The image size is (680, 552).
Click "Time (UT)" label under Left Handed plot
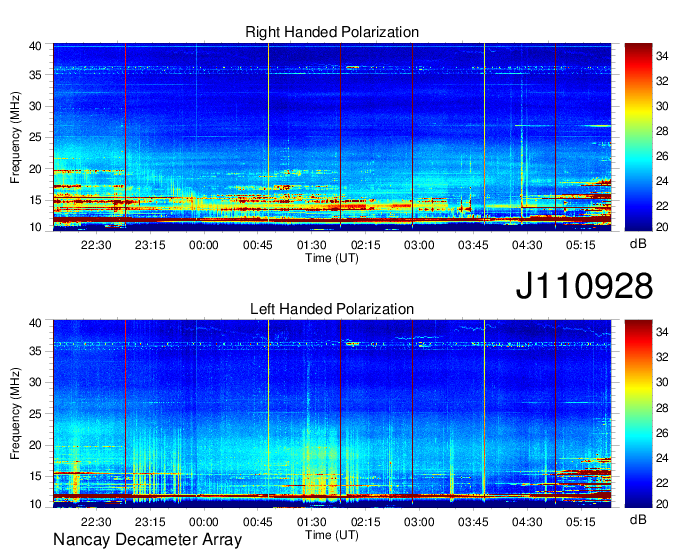(332, 535)
